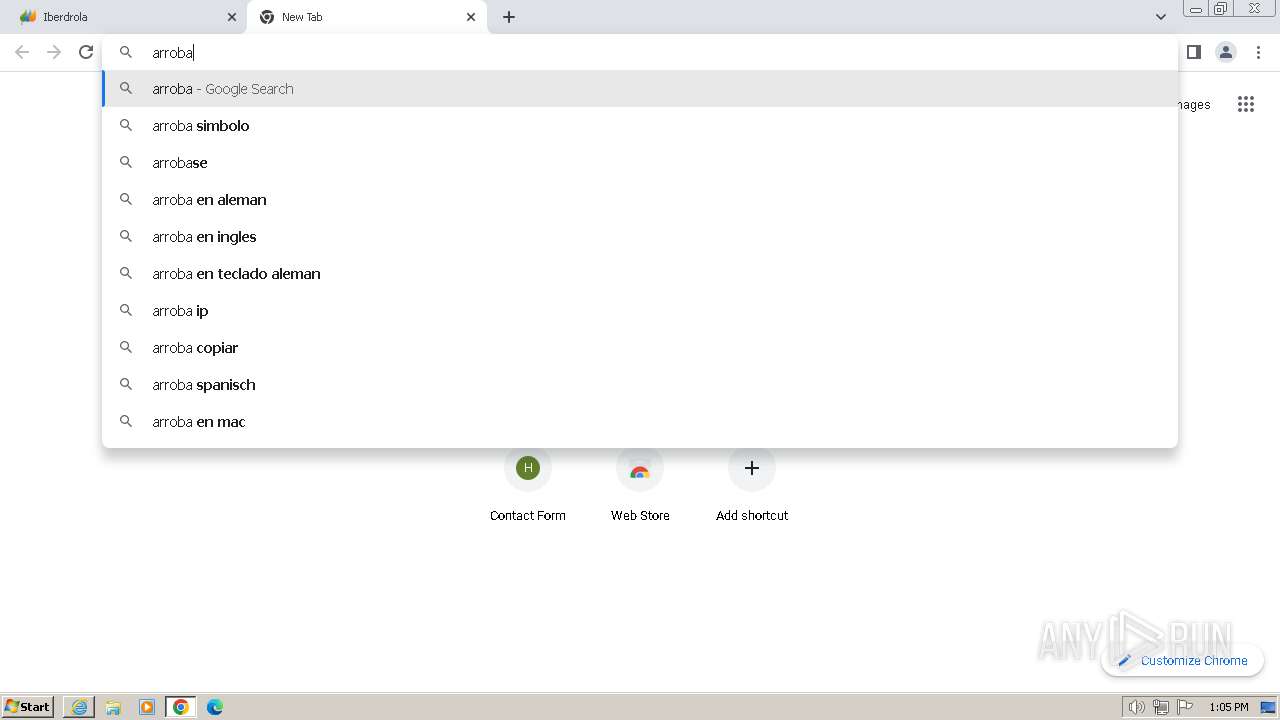Click the Show desktop tray button
Image resolution: width=1280 pixels, height=720 pixels.
pos(1268,707)
